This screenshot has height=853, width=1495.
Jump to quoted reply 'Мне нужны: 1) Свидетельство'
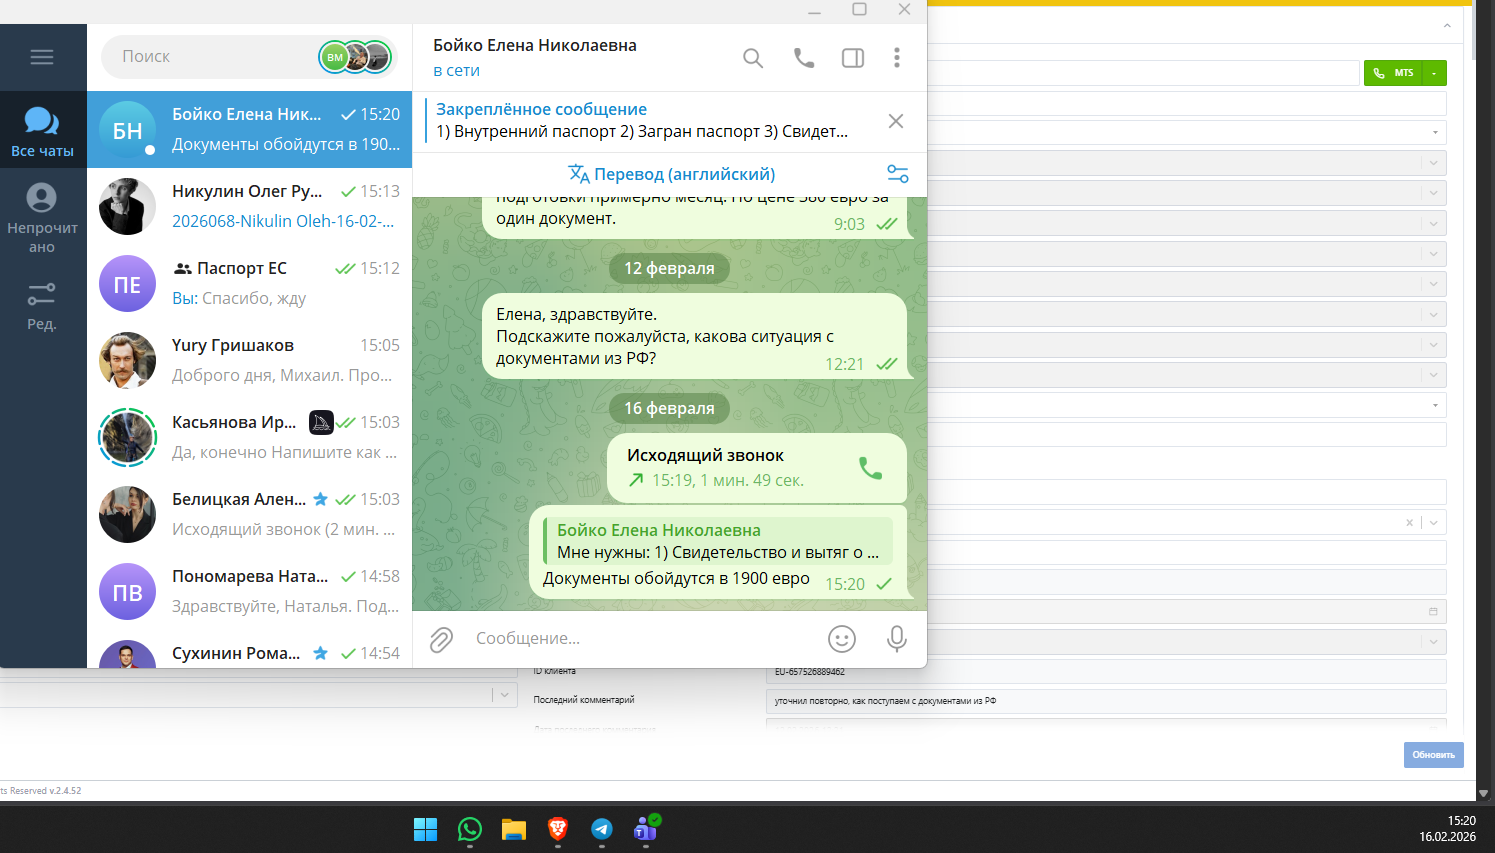pyautogui.click(x=717, y=541)
